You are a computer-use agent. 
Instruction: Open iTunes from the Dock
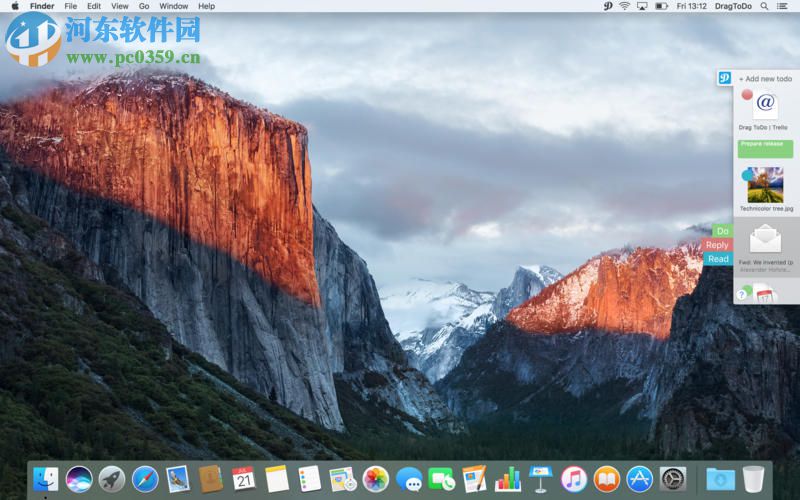pyautogui.click(x=573, y=479)
